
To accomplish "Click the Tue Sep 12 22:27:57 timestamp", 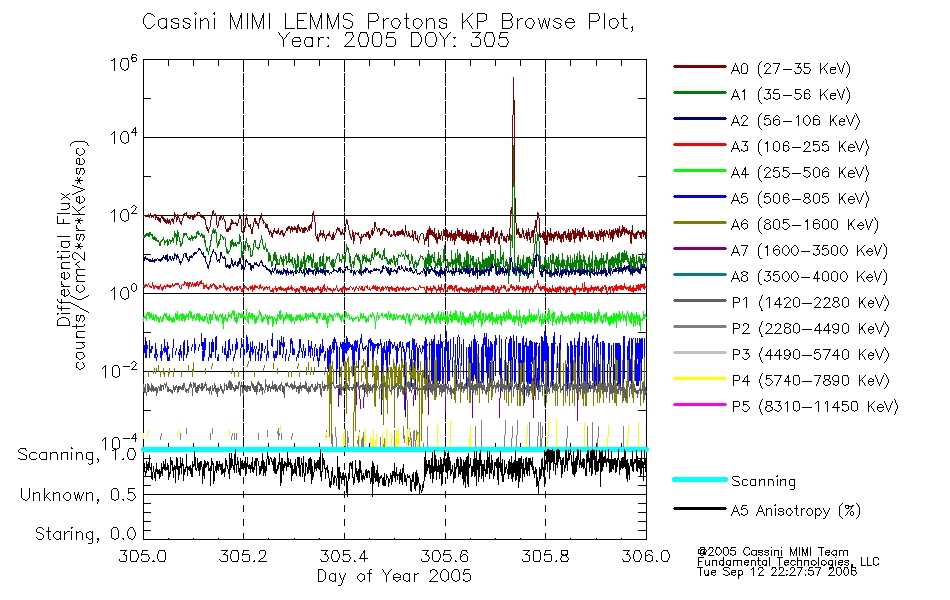I will pos(777,572).
